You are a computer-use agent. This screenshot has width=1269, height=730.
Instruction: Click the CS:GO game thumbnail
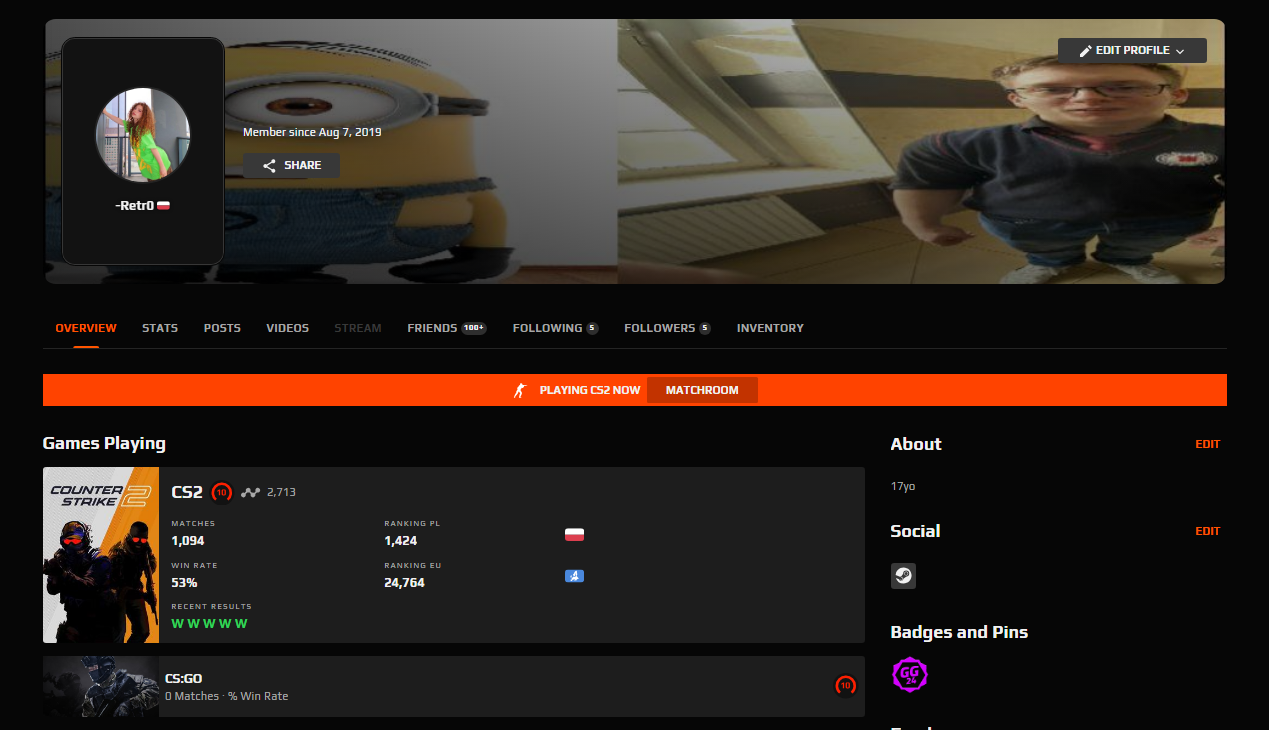(101, 687)
